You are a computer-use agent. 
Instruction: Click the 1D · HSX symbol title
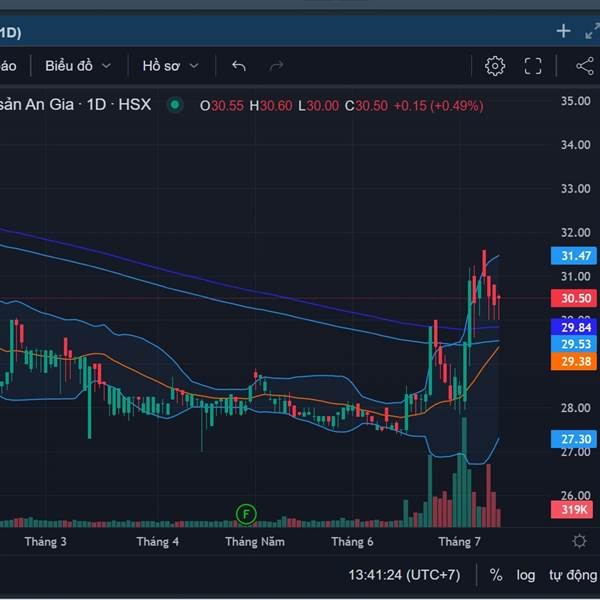point(119,104)
